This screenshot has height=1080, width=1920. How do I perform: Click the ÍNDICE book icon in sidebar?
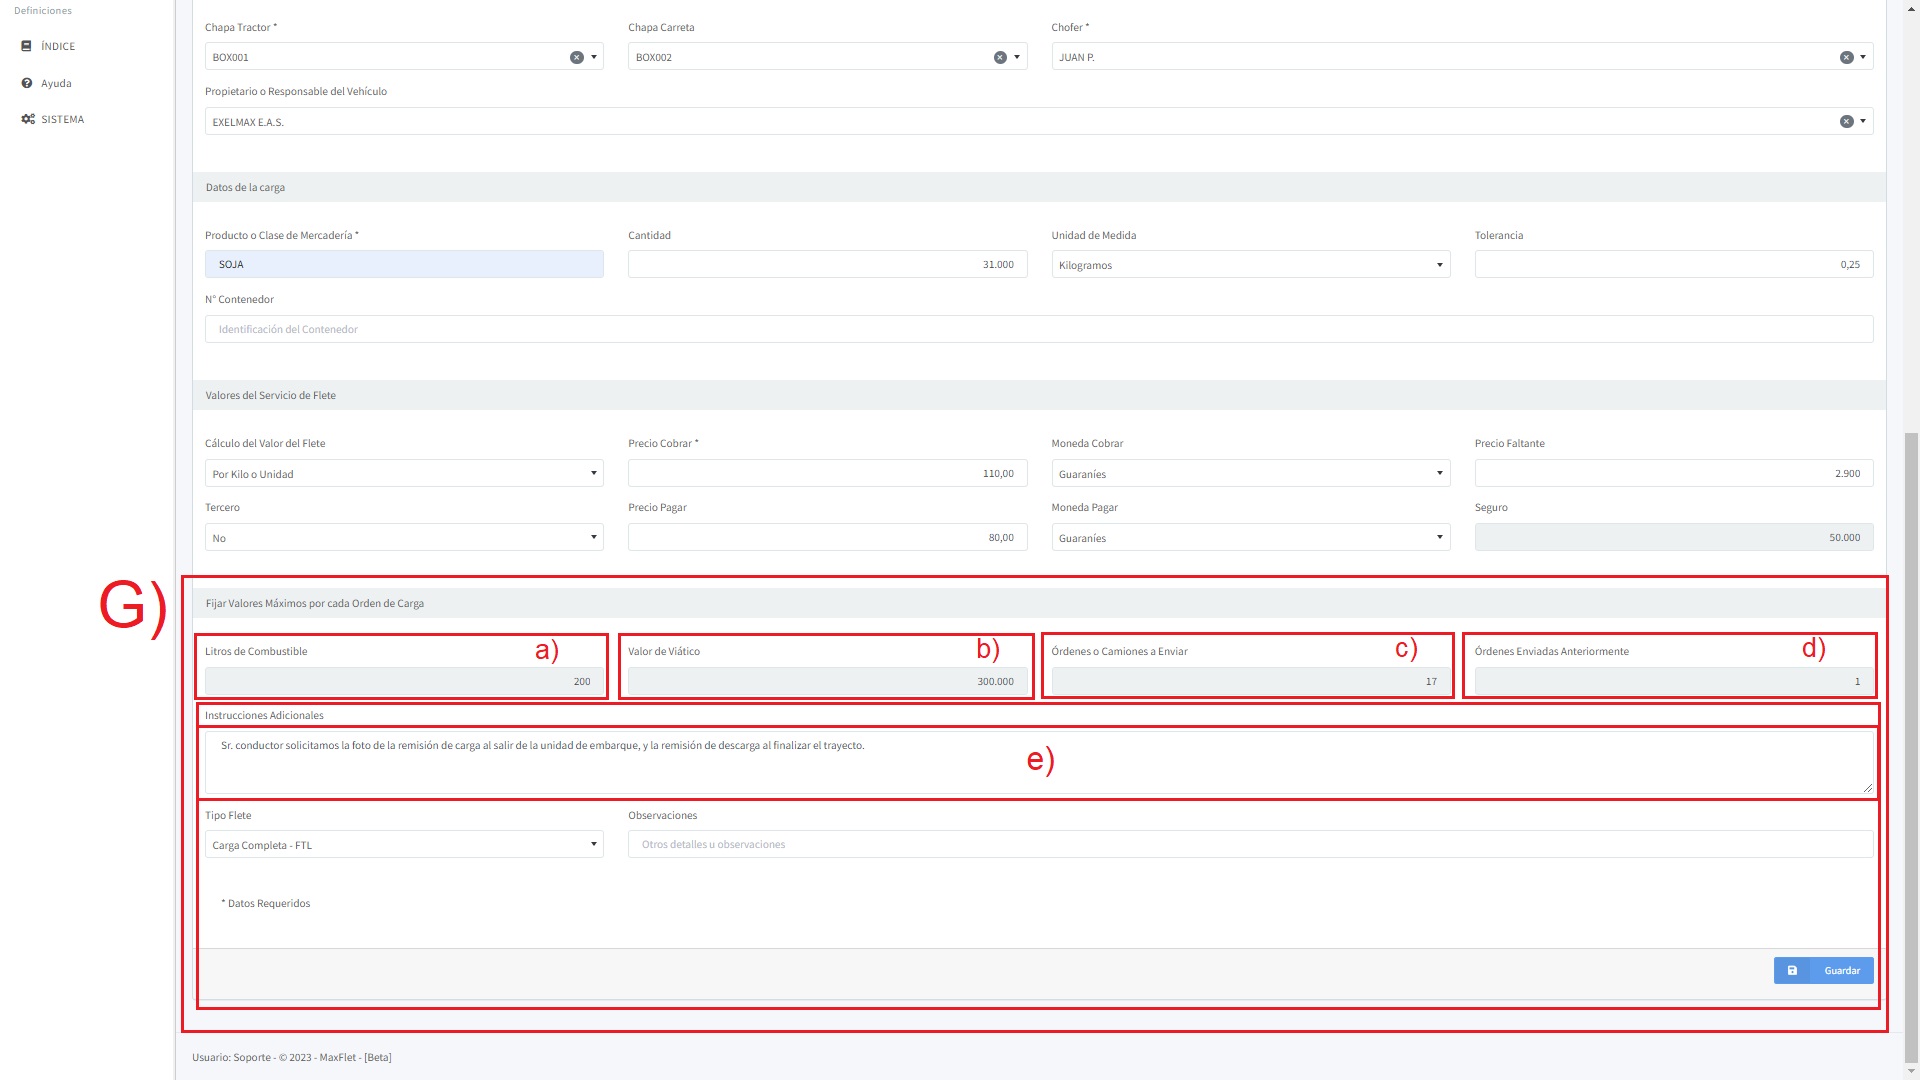tap(26, 46)
